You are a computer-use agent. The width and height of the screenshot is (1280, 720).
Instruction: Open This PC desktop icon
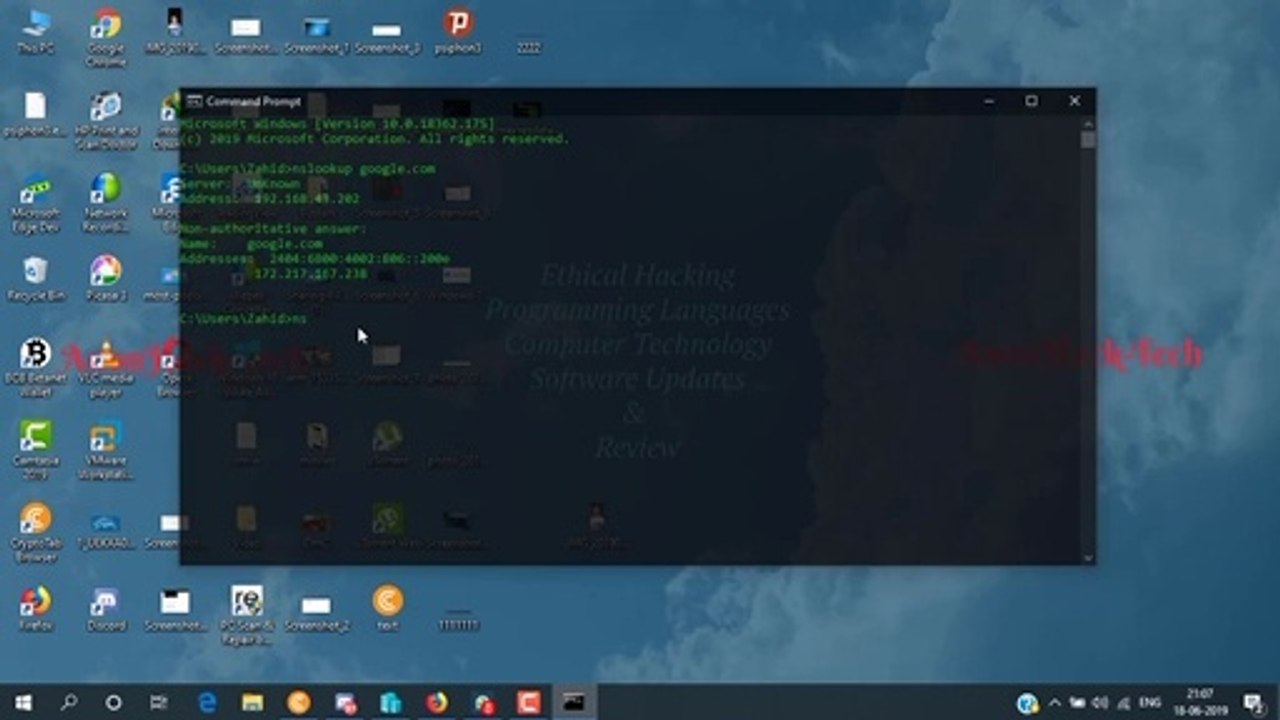pyautogui.click(x=35, y=30)
